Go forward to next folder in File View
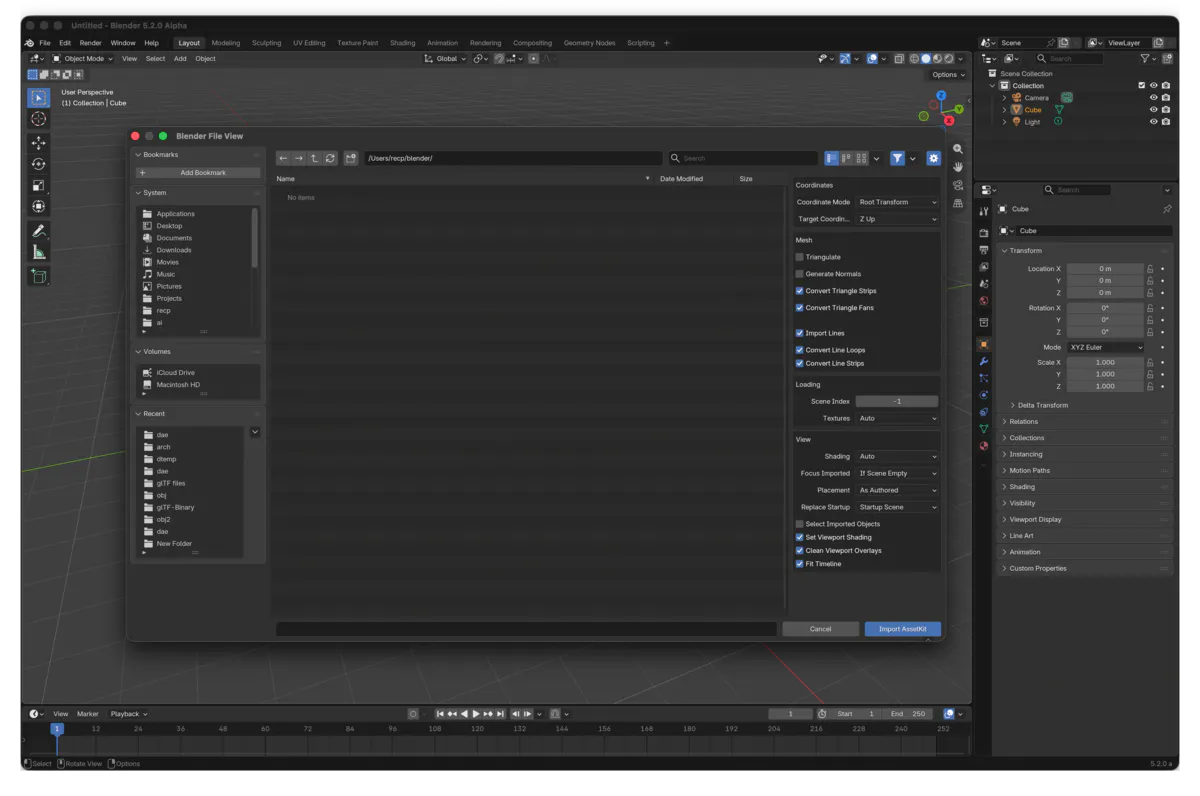The height and width of the screenshot is (796, 1200). coord(298,158)
